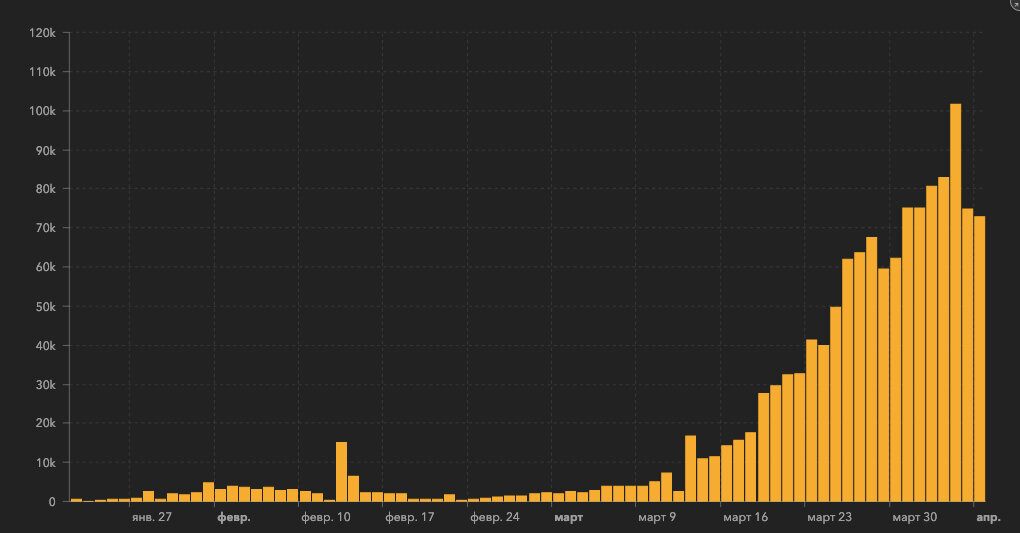
Task: Select the '60k' y-axis value
Action: 46,267
